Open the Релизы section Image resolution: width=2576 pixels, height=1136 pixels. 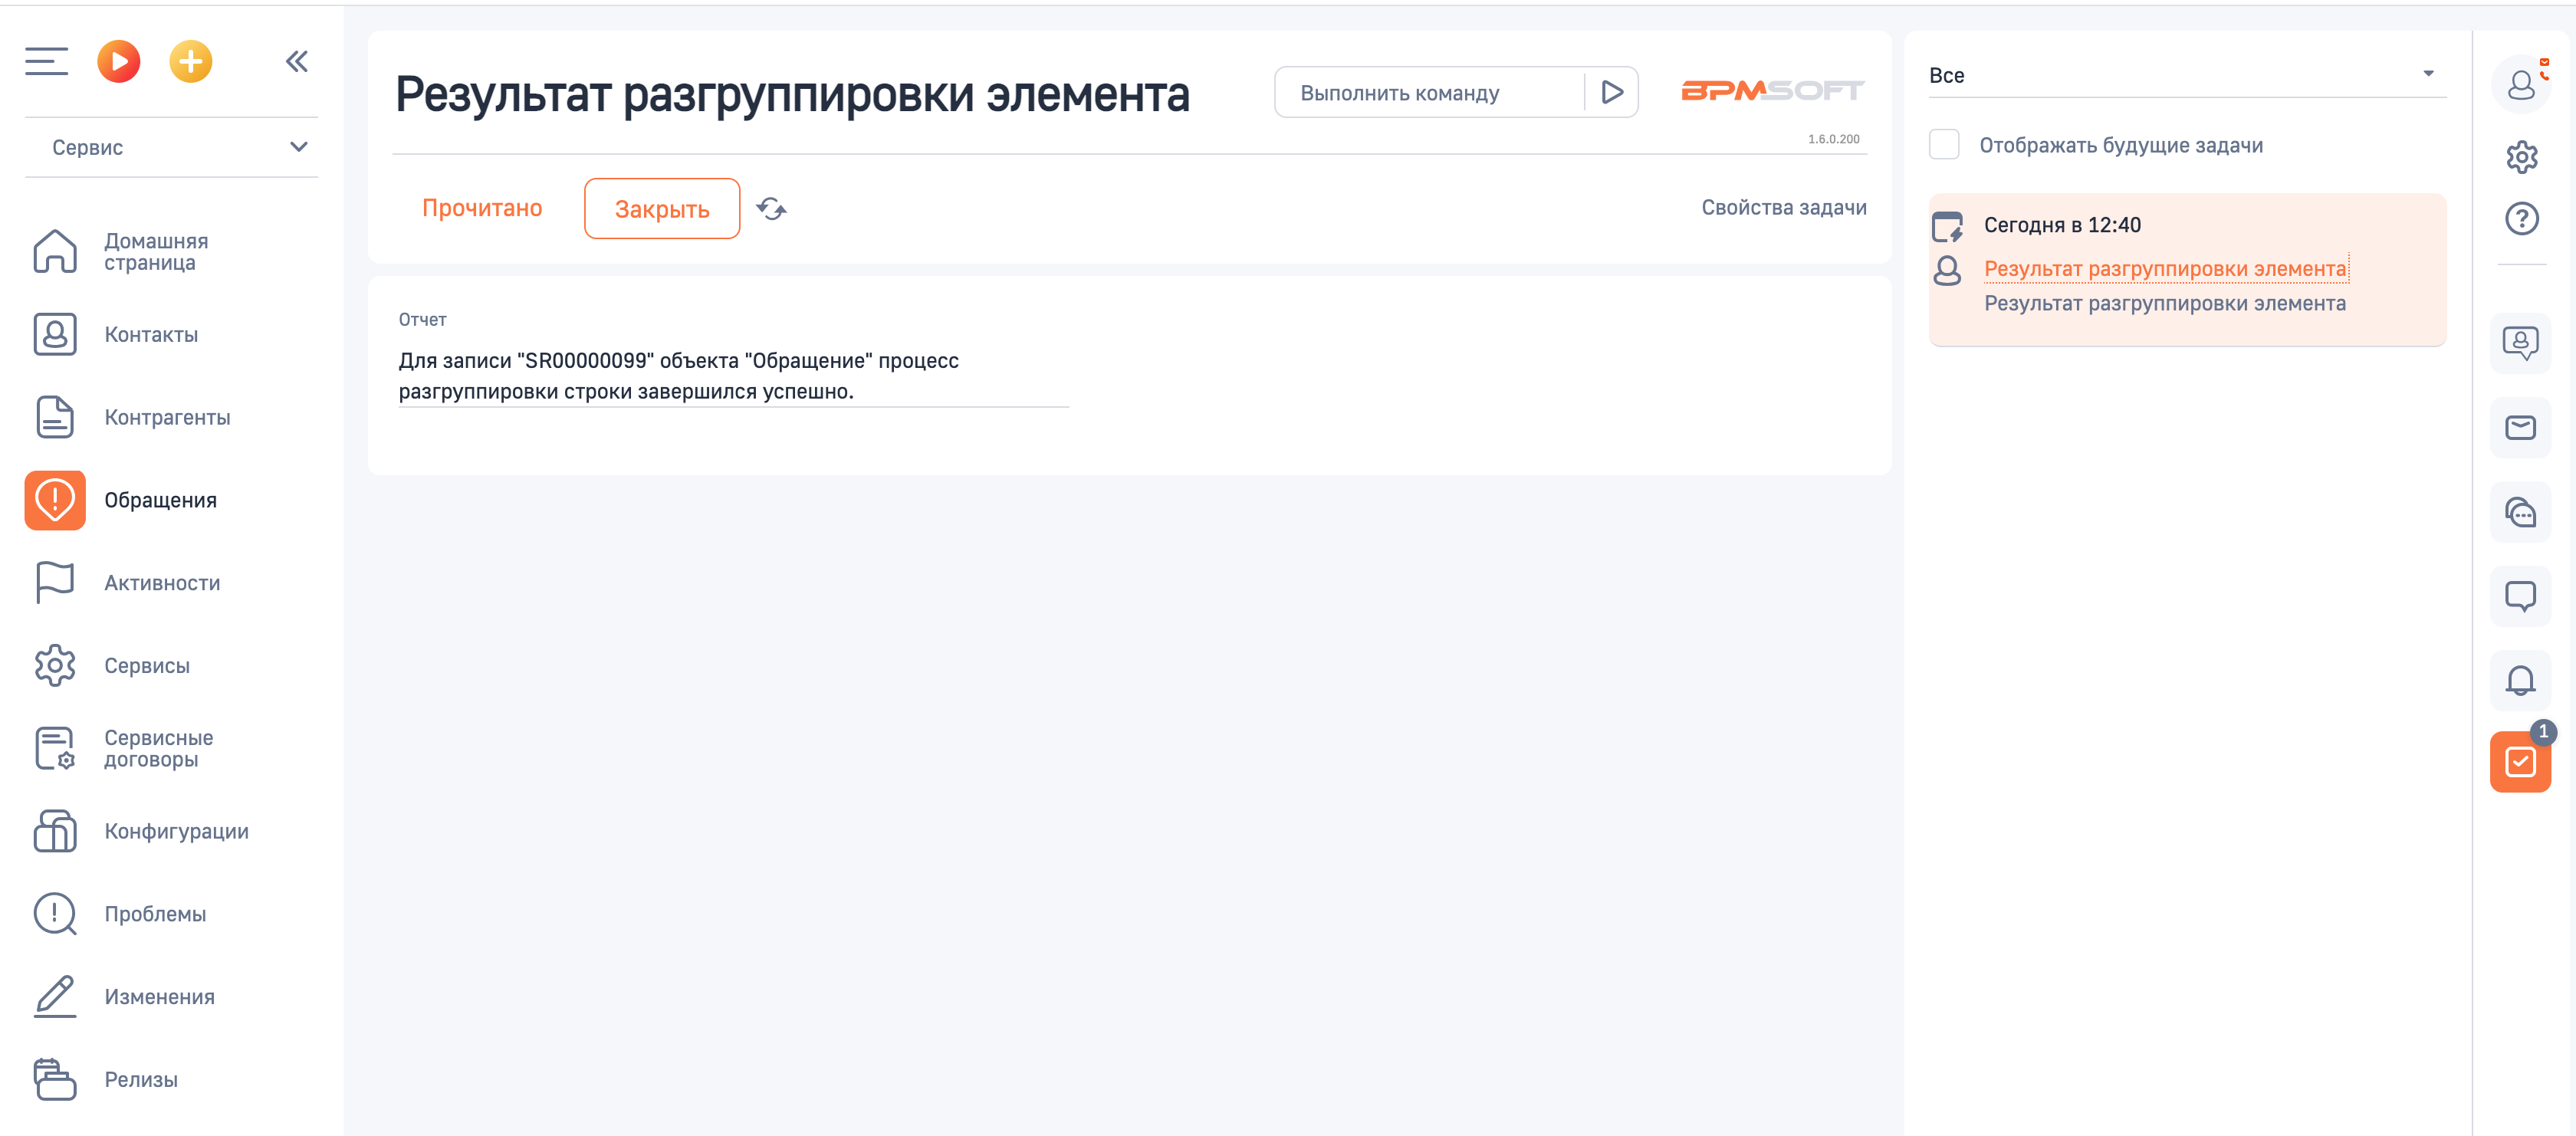pyautogui.click(x=141, y=1080)
